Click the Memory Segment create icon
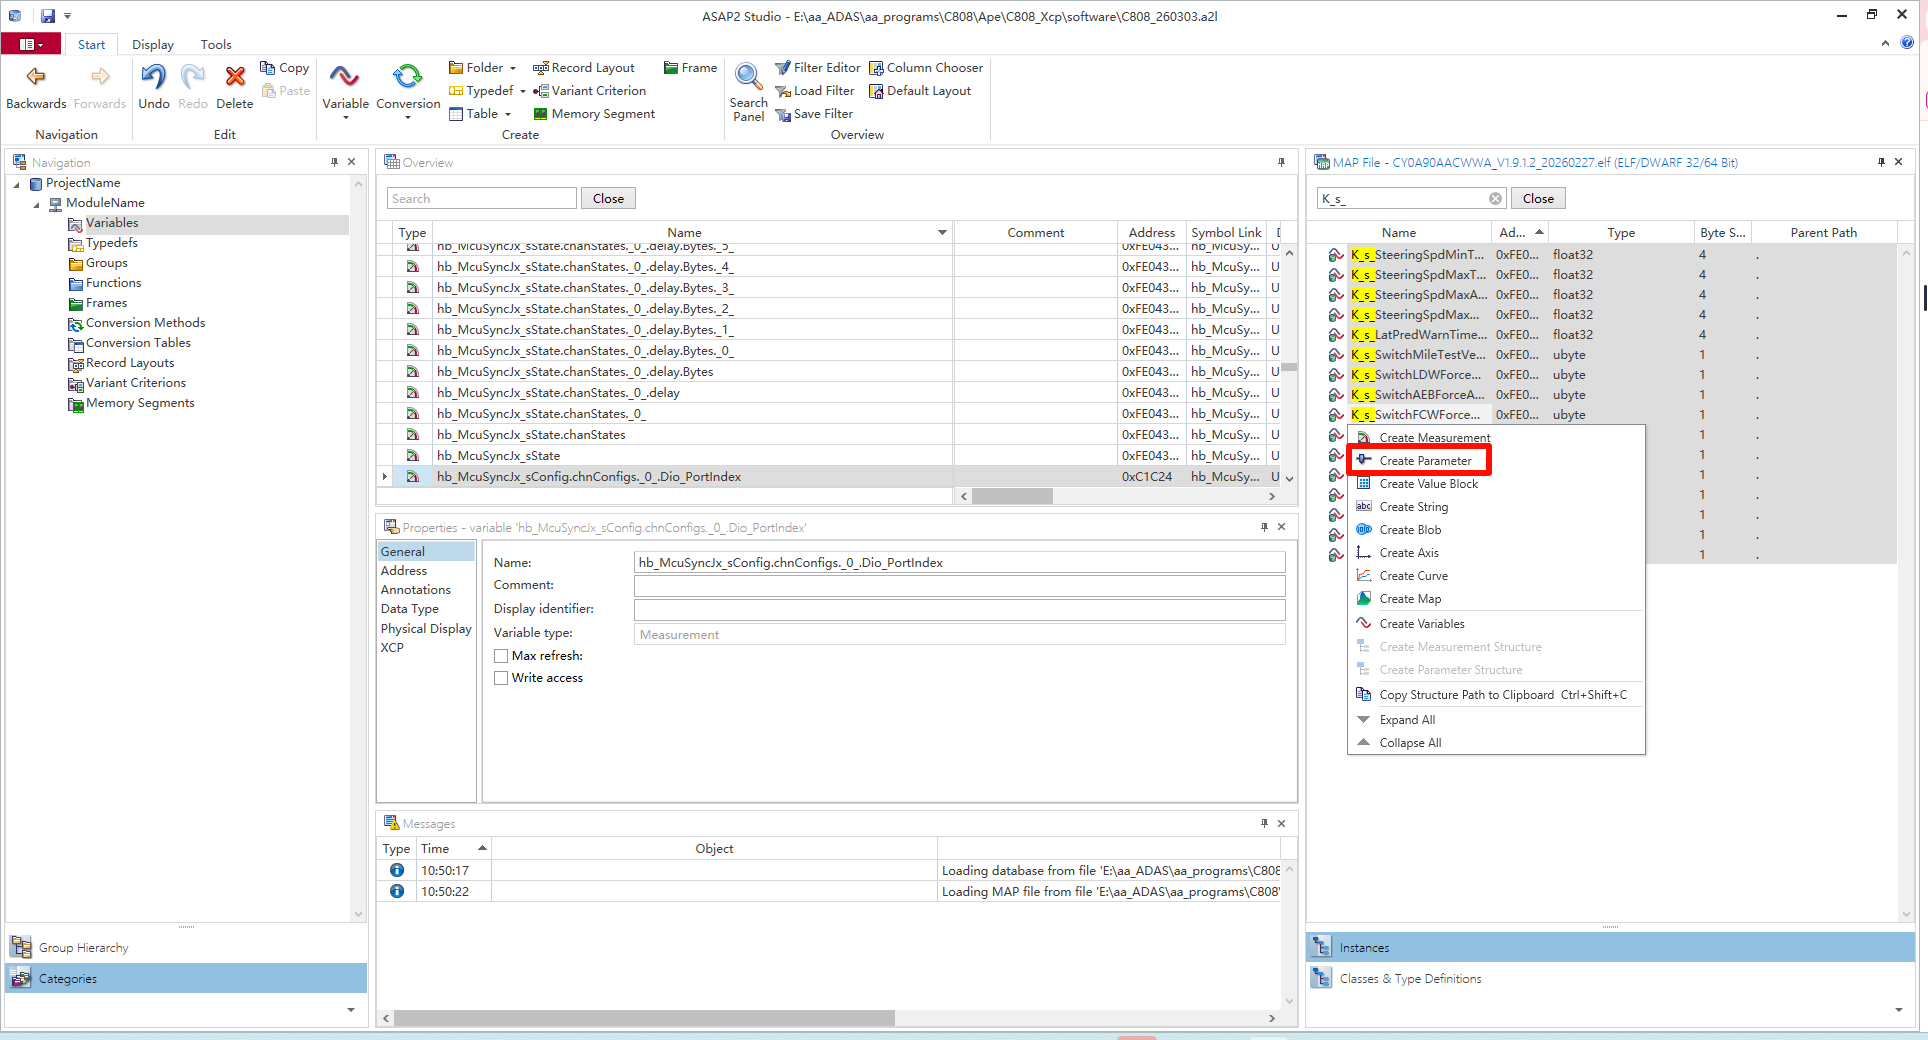The height and width of the screenshot is (1040, 1928). click(541, 114)
